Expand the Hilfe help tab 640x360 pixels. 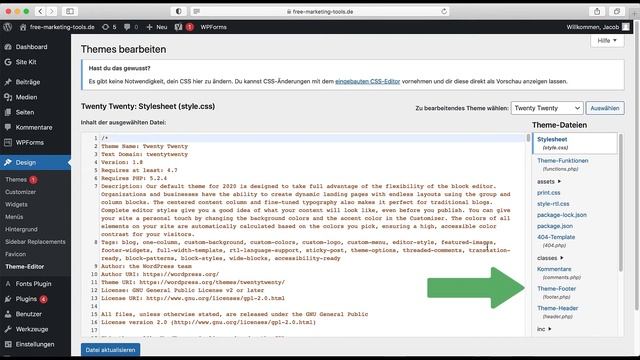tap(607, 40)
